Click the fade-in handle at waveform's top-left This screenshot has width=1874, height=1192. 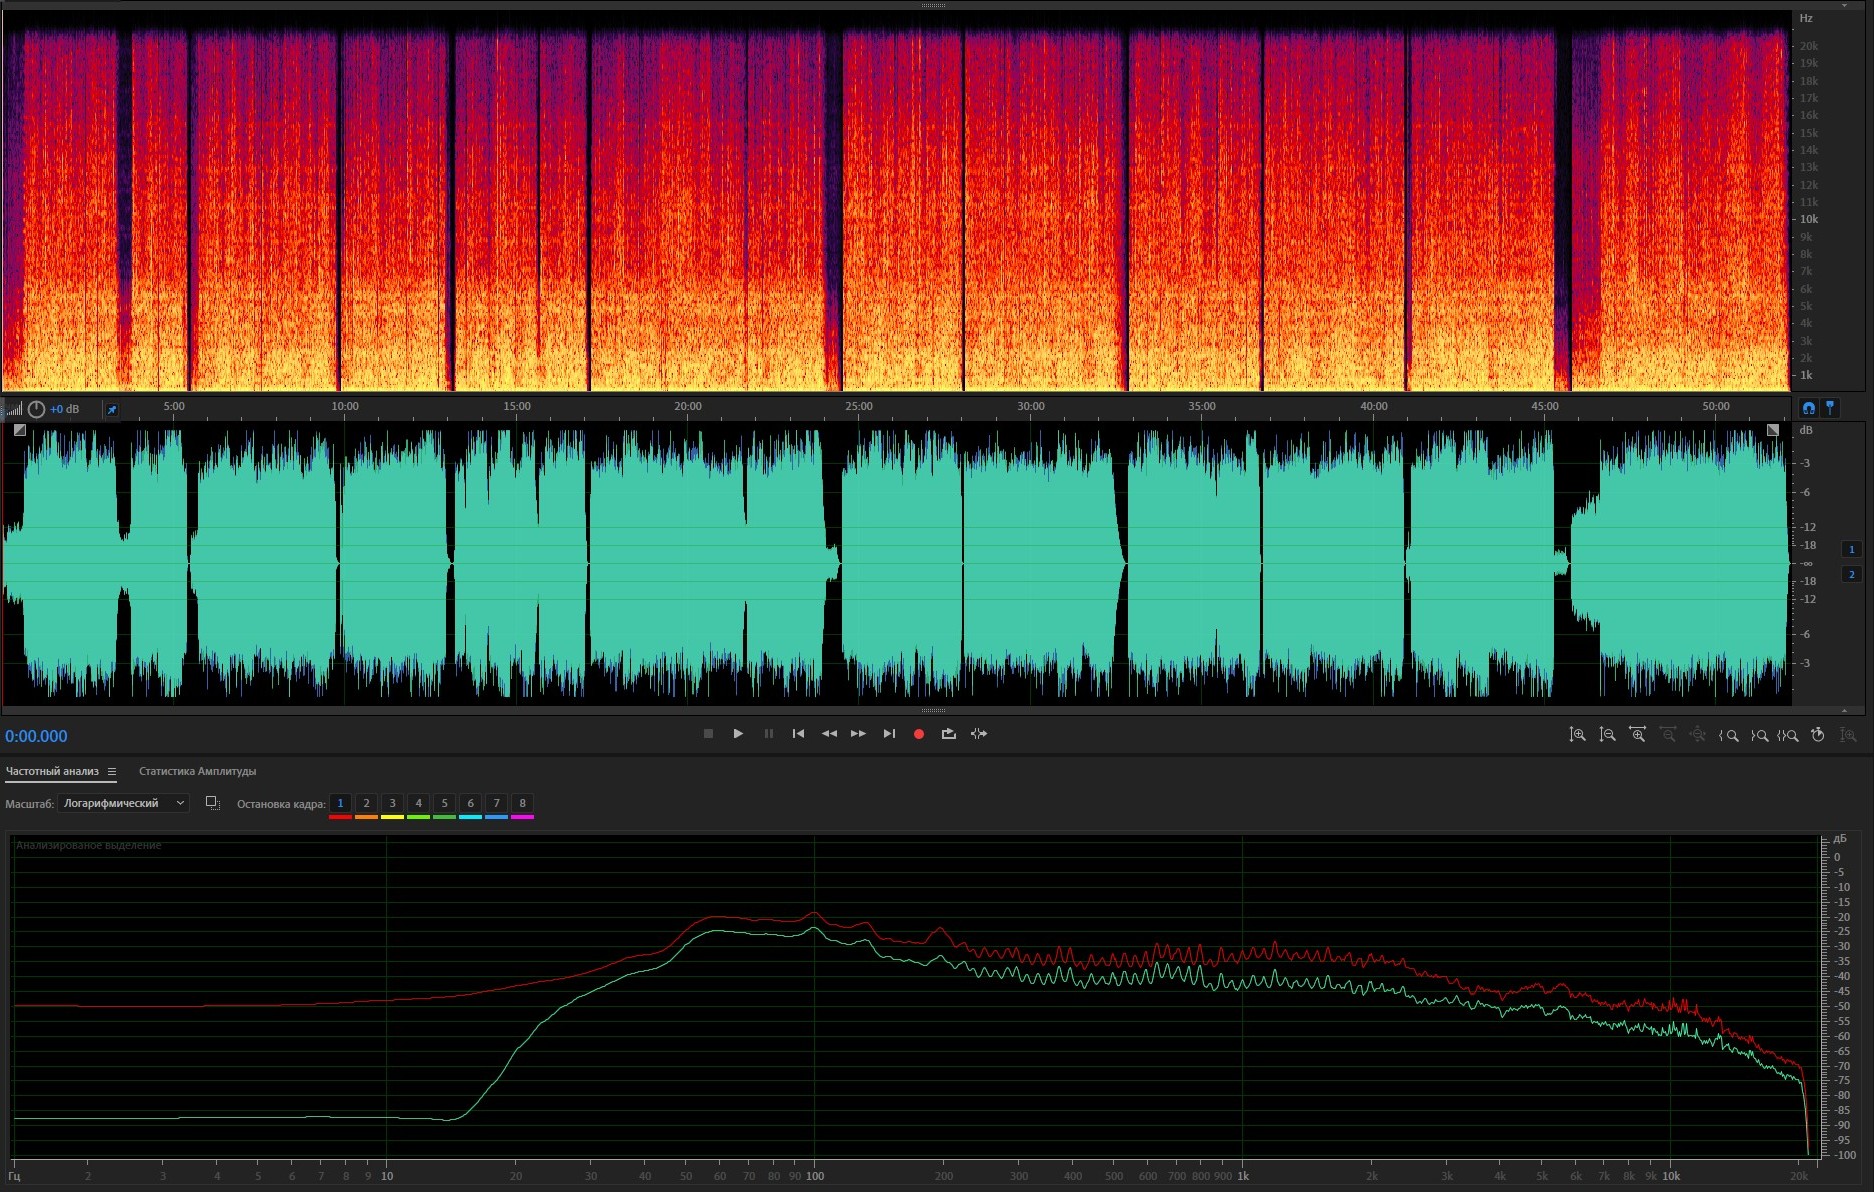(x=19, y=430)
